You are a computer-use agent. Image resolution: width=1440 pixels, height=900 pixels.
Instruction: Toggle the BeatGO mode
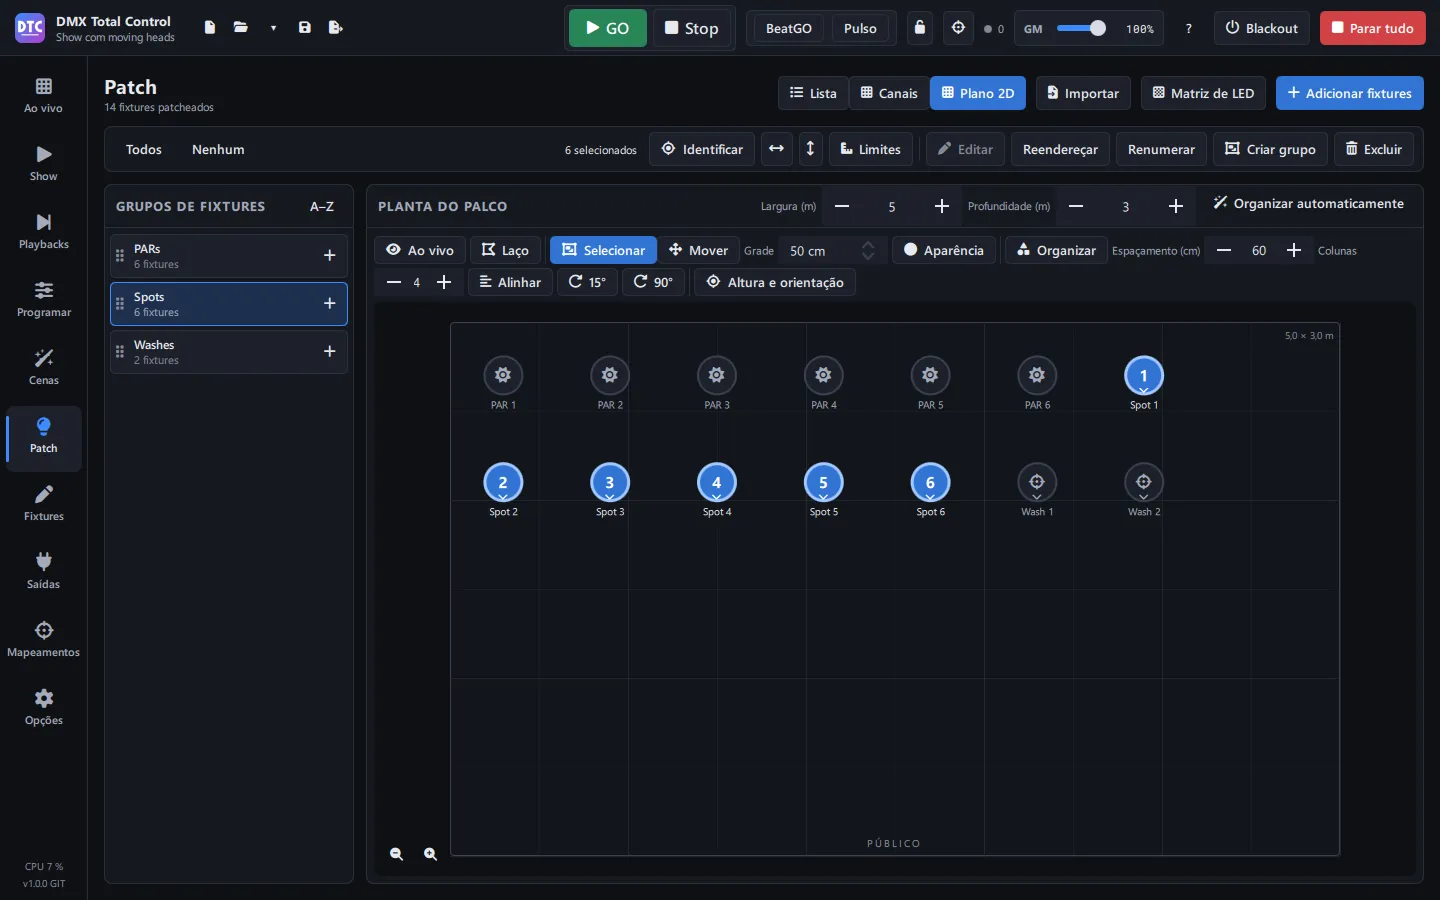(789, 28)
